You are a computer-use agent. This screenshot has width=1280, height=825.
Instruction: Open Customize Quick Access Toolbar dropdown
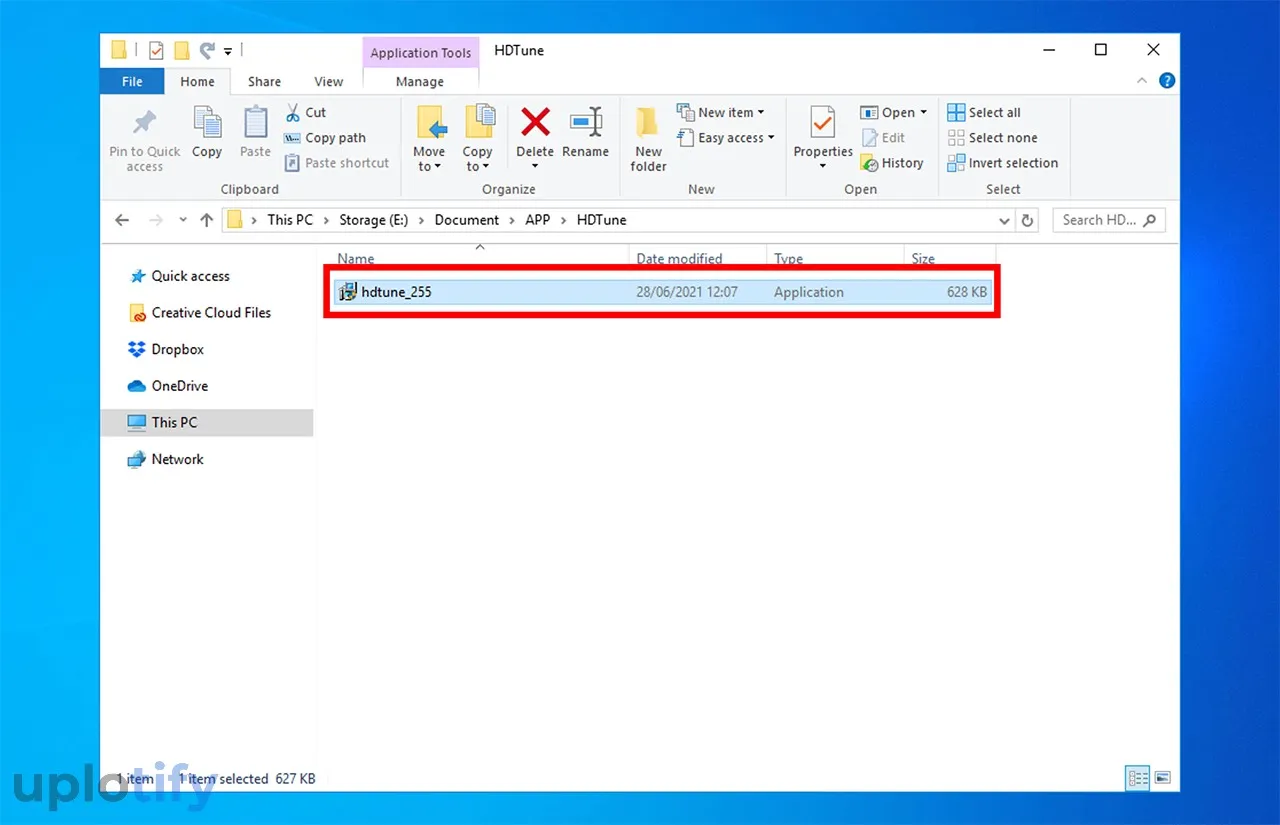click(x=228, y=50)
